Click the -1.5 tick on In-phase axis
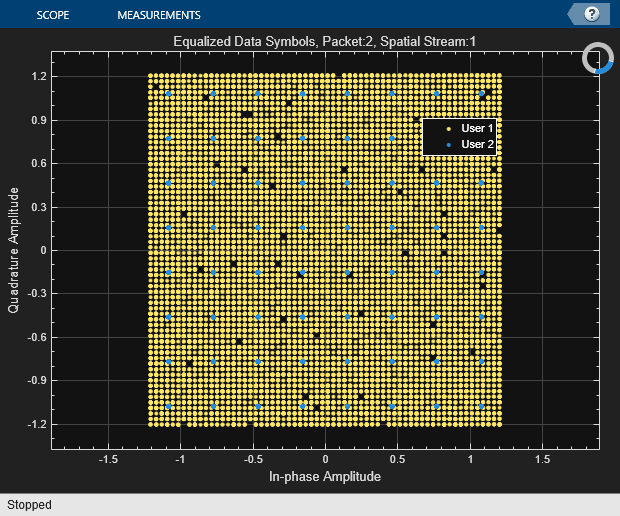This screenshot has height=516, width=620. (108, 459)
